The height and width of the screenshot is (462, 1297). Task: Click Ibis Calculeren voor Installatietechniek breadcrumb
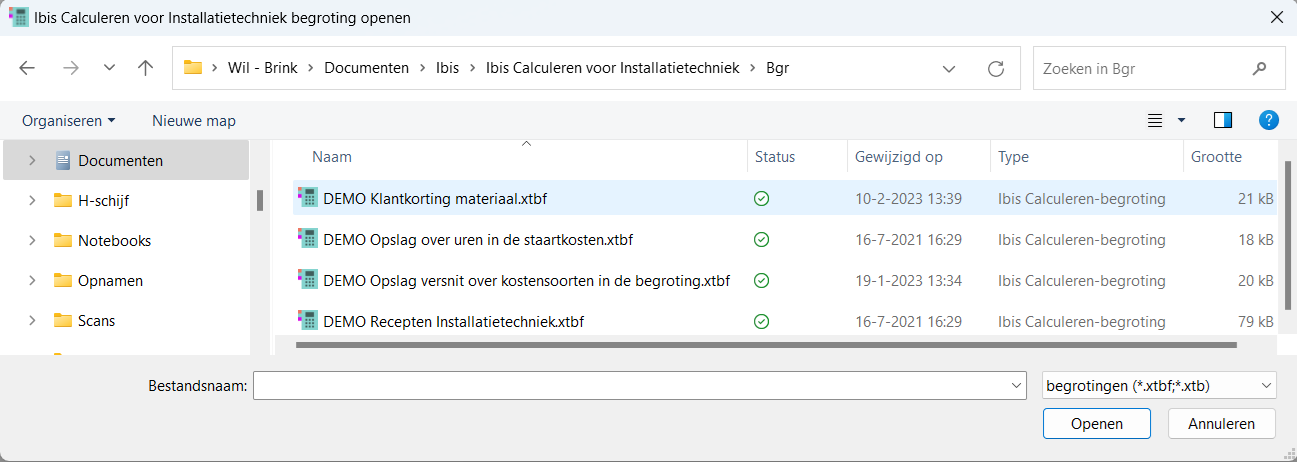(x=613, y=68)
